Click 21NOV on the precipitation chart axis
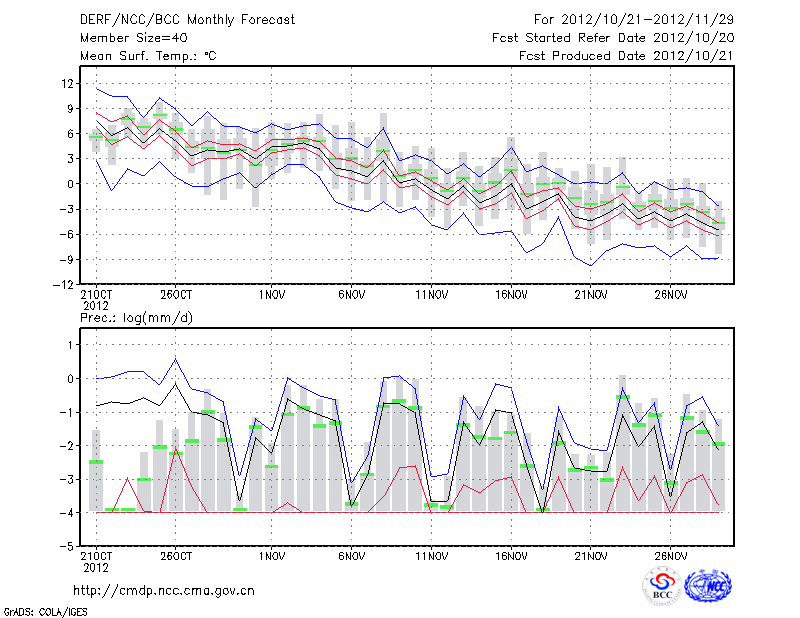This screenshot has width=800, height=618. pos(591,557)
